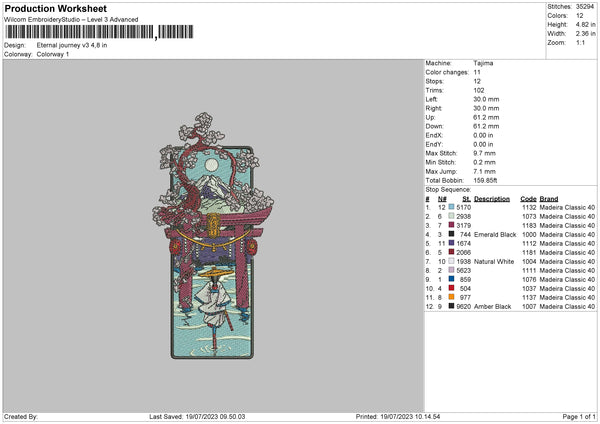Click the Code column header
This screenshot has height=424, width=600.
[x=528, y=199]
